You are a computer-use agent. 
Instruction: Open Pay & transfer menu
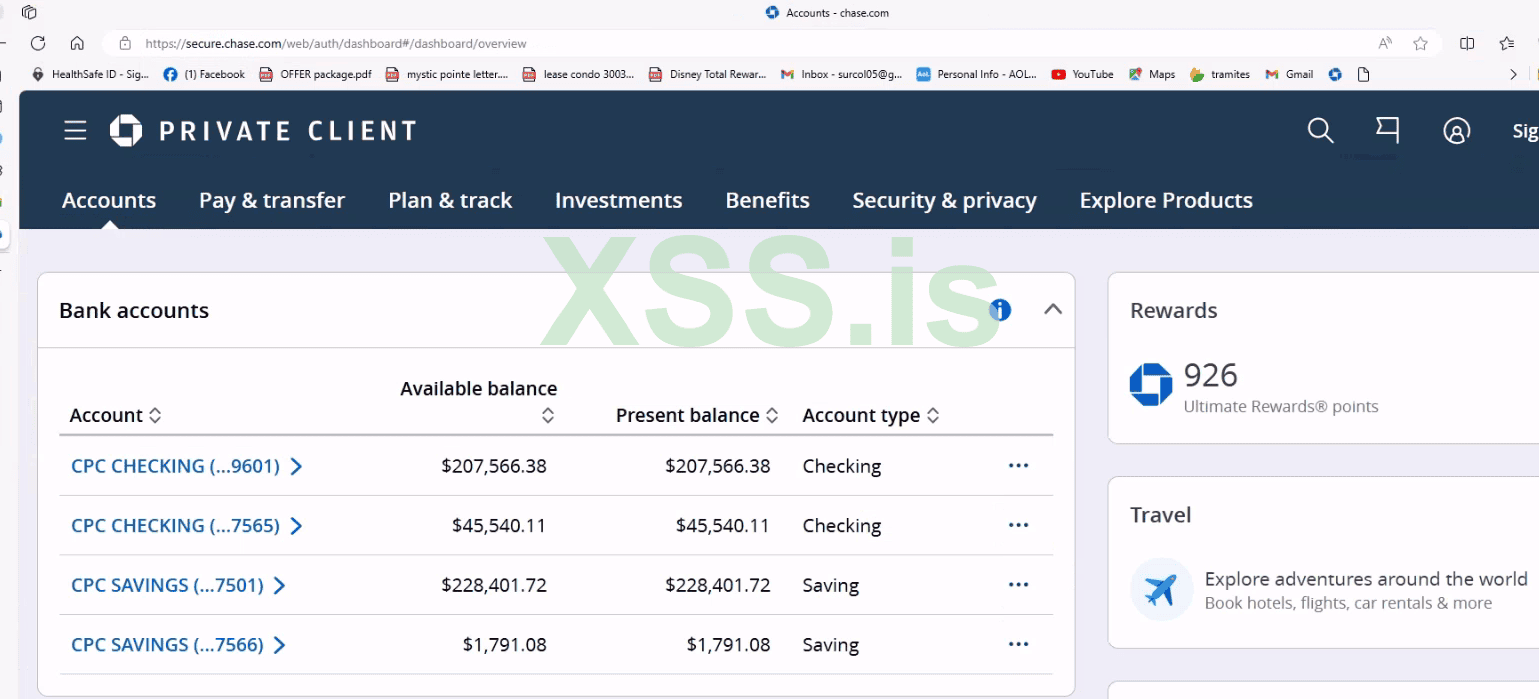pyautogui.click(x=272, y=200)
